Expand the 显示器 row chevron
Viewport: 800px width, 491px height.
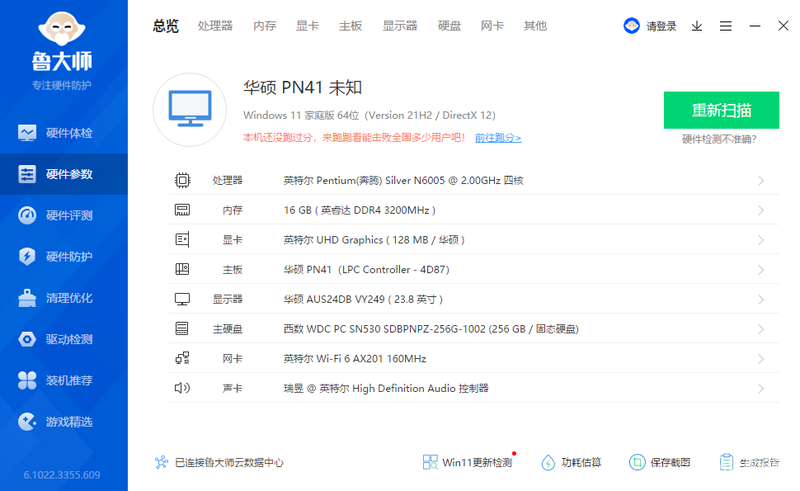tap(761, 300)
